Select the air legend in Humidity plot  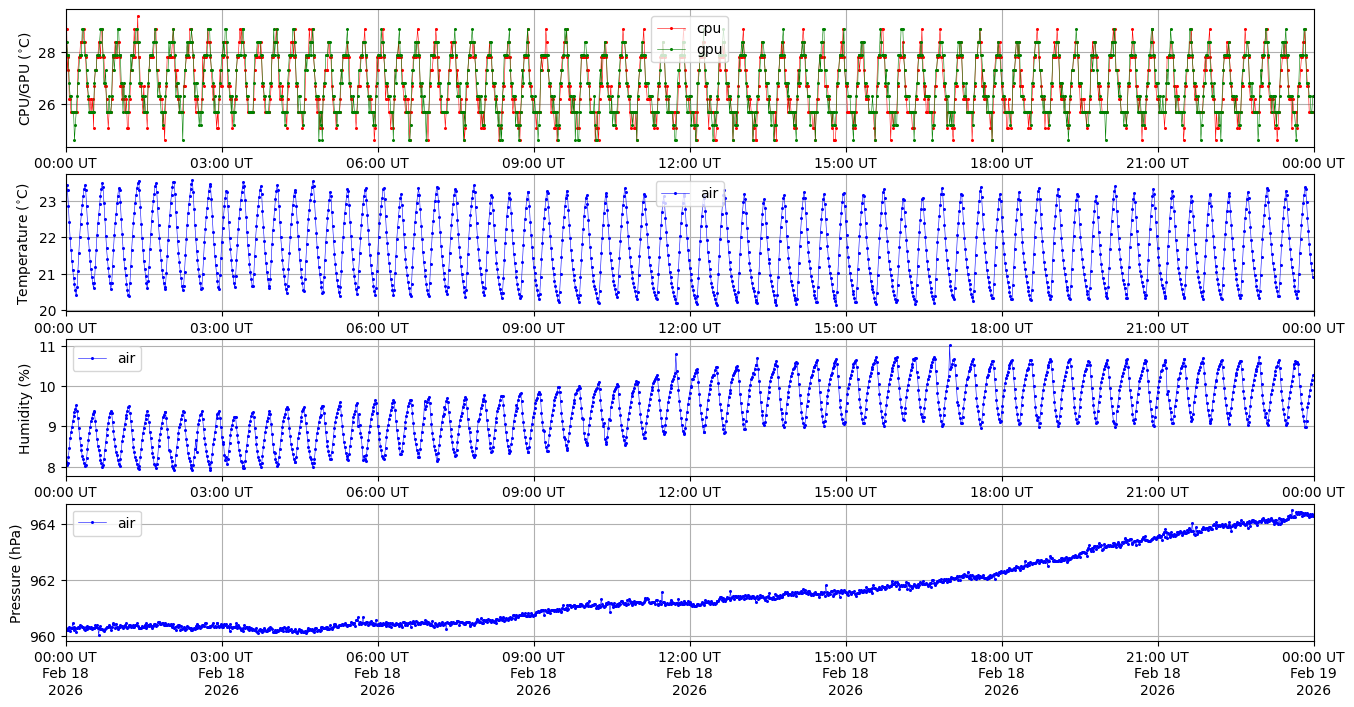[125, 358]
